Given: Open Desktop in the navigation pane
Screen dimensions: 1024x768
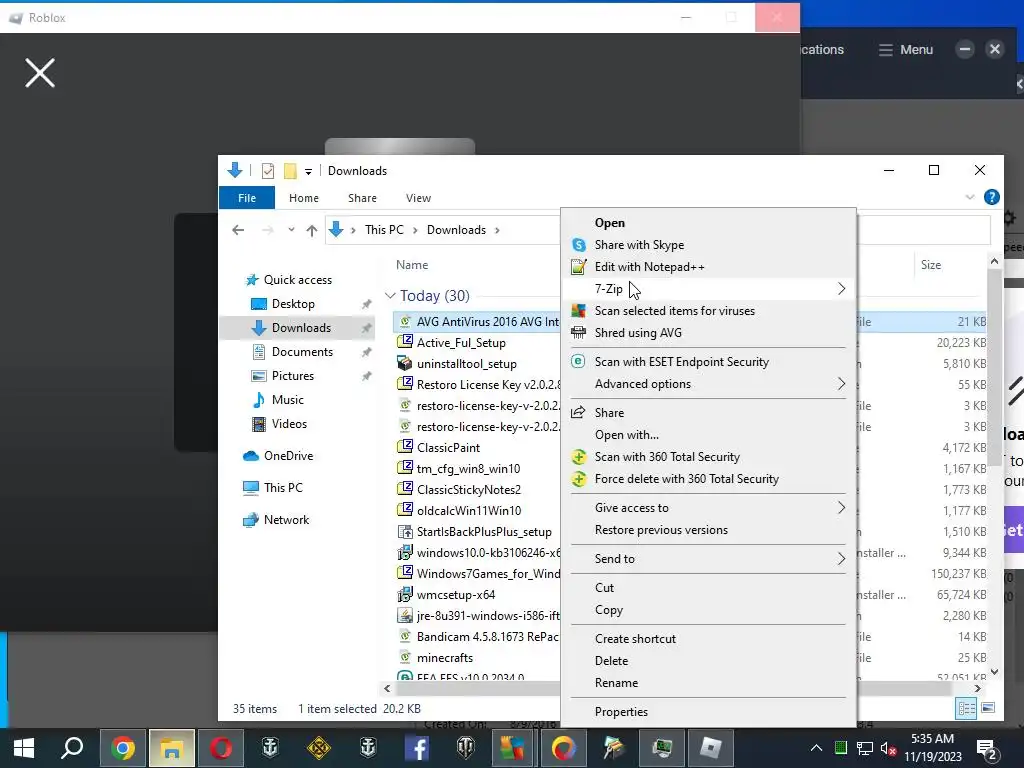Looking at the screenshot, I should point(293,304).
